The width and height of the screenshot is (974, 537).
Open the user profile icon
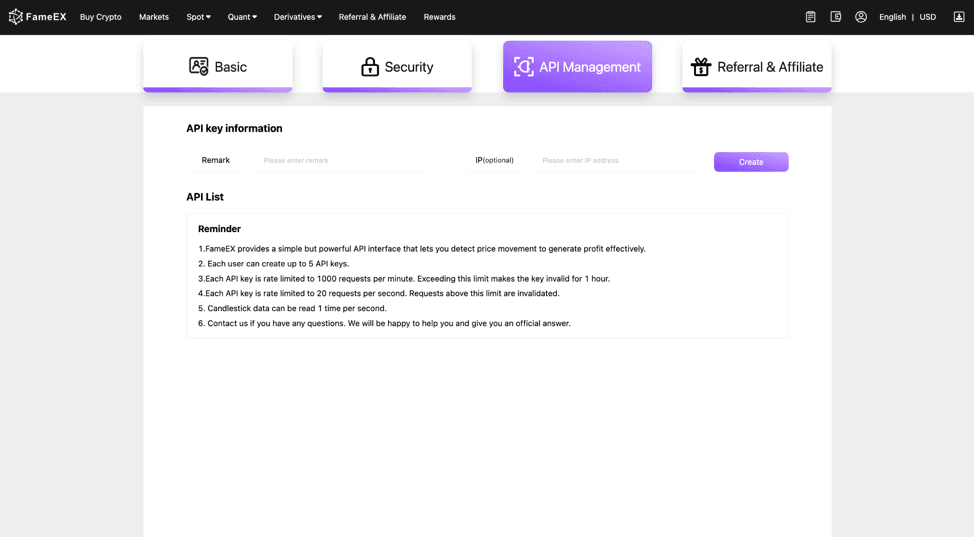tap(861, 17)
